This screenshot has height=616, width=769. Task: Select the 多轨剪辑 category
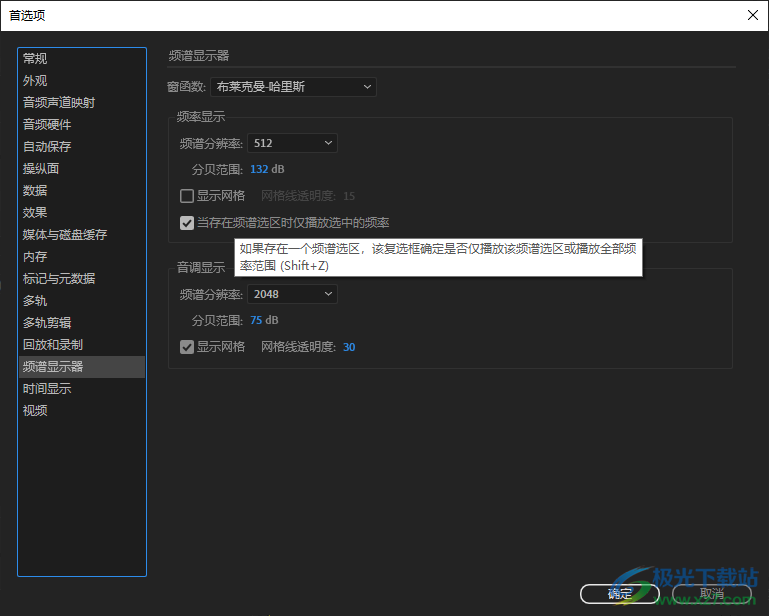tap(47, 323)
